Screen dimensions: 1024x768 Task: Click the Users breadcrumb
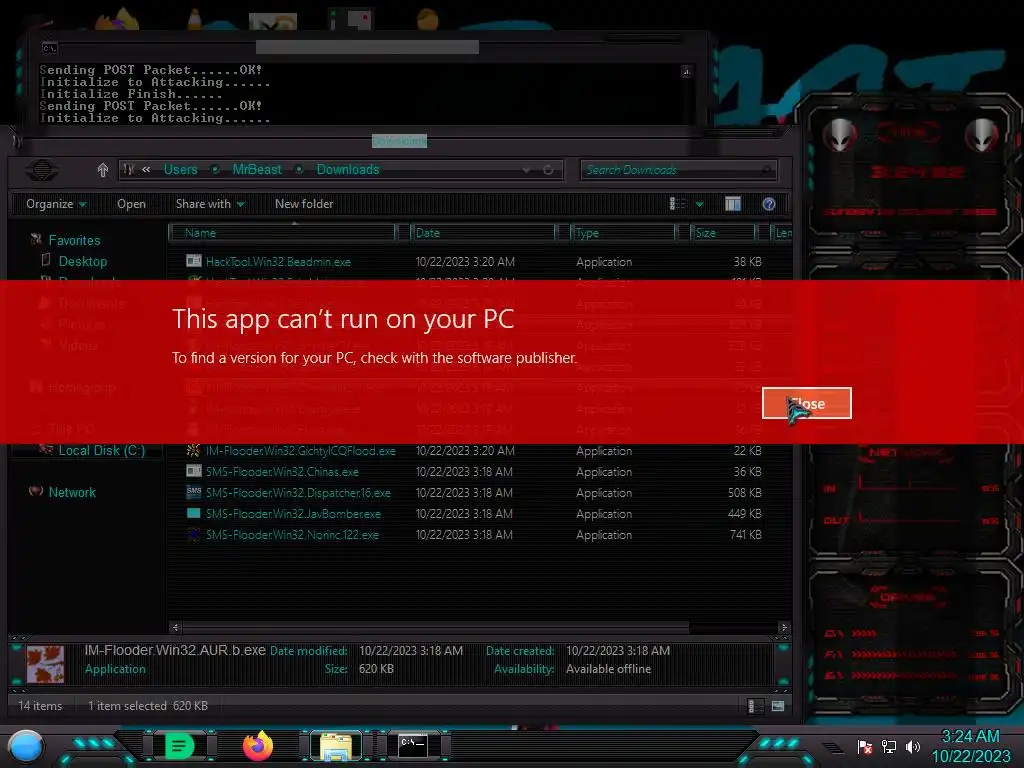pos(180,169)
